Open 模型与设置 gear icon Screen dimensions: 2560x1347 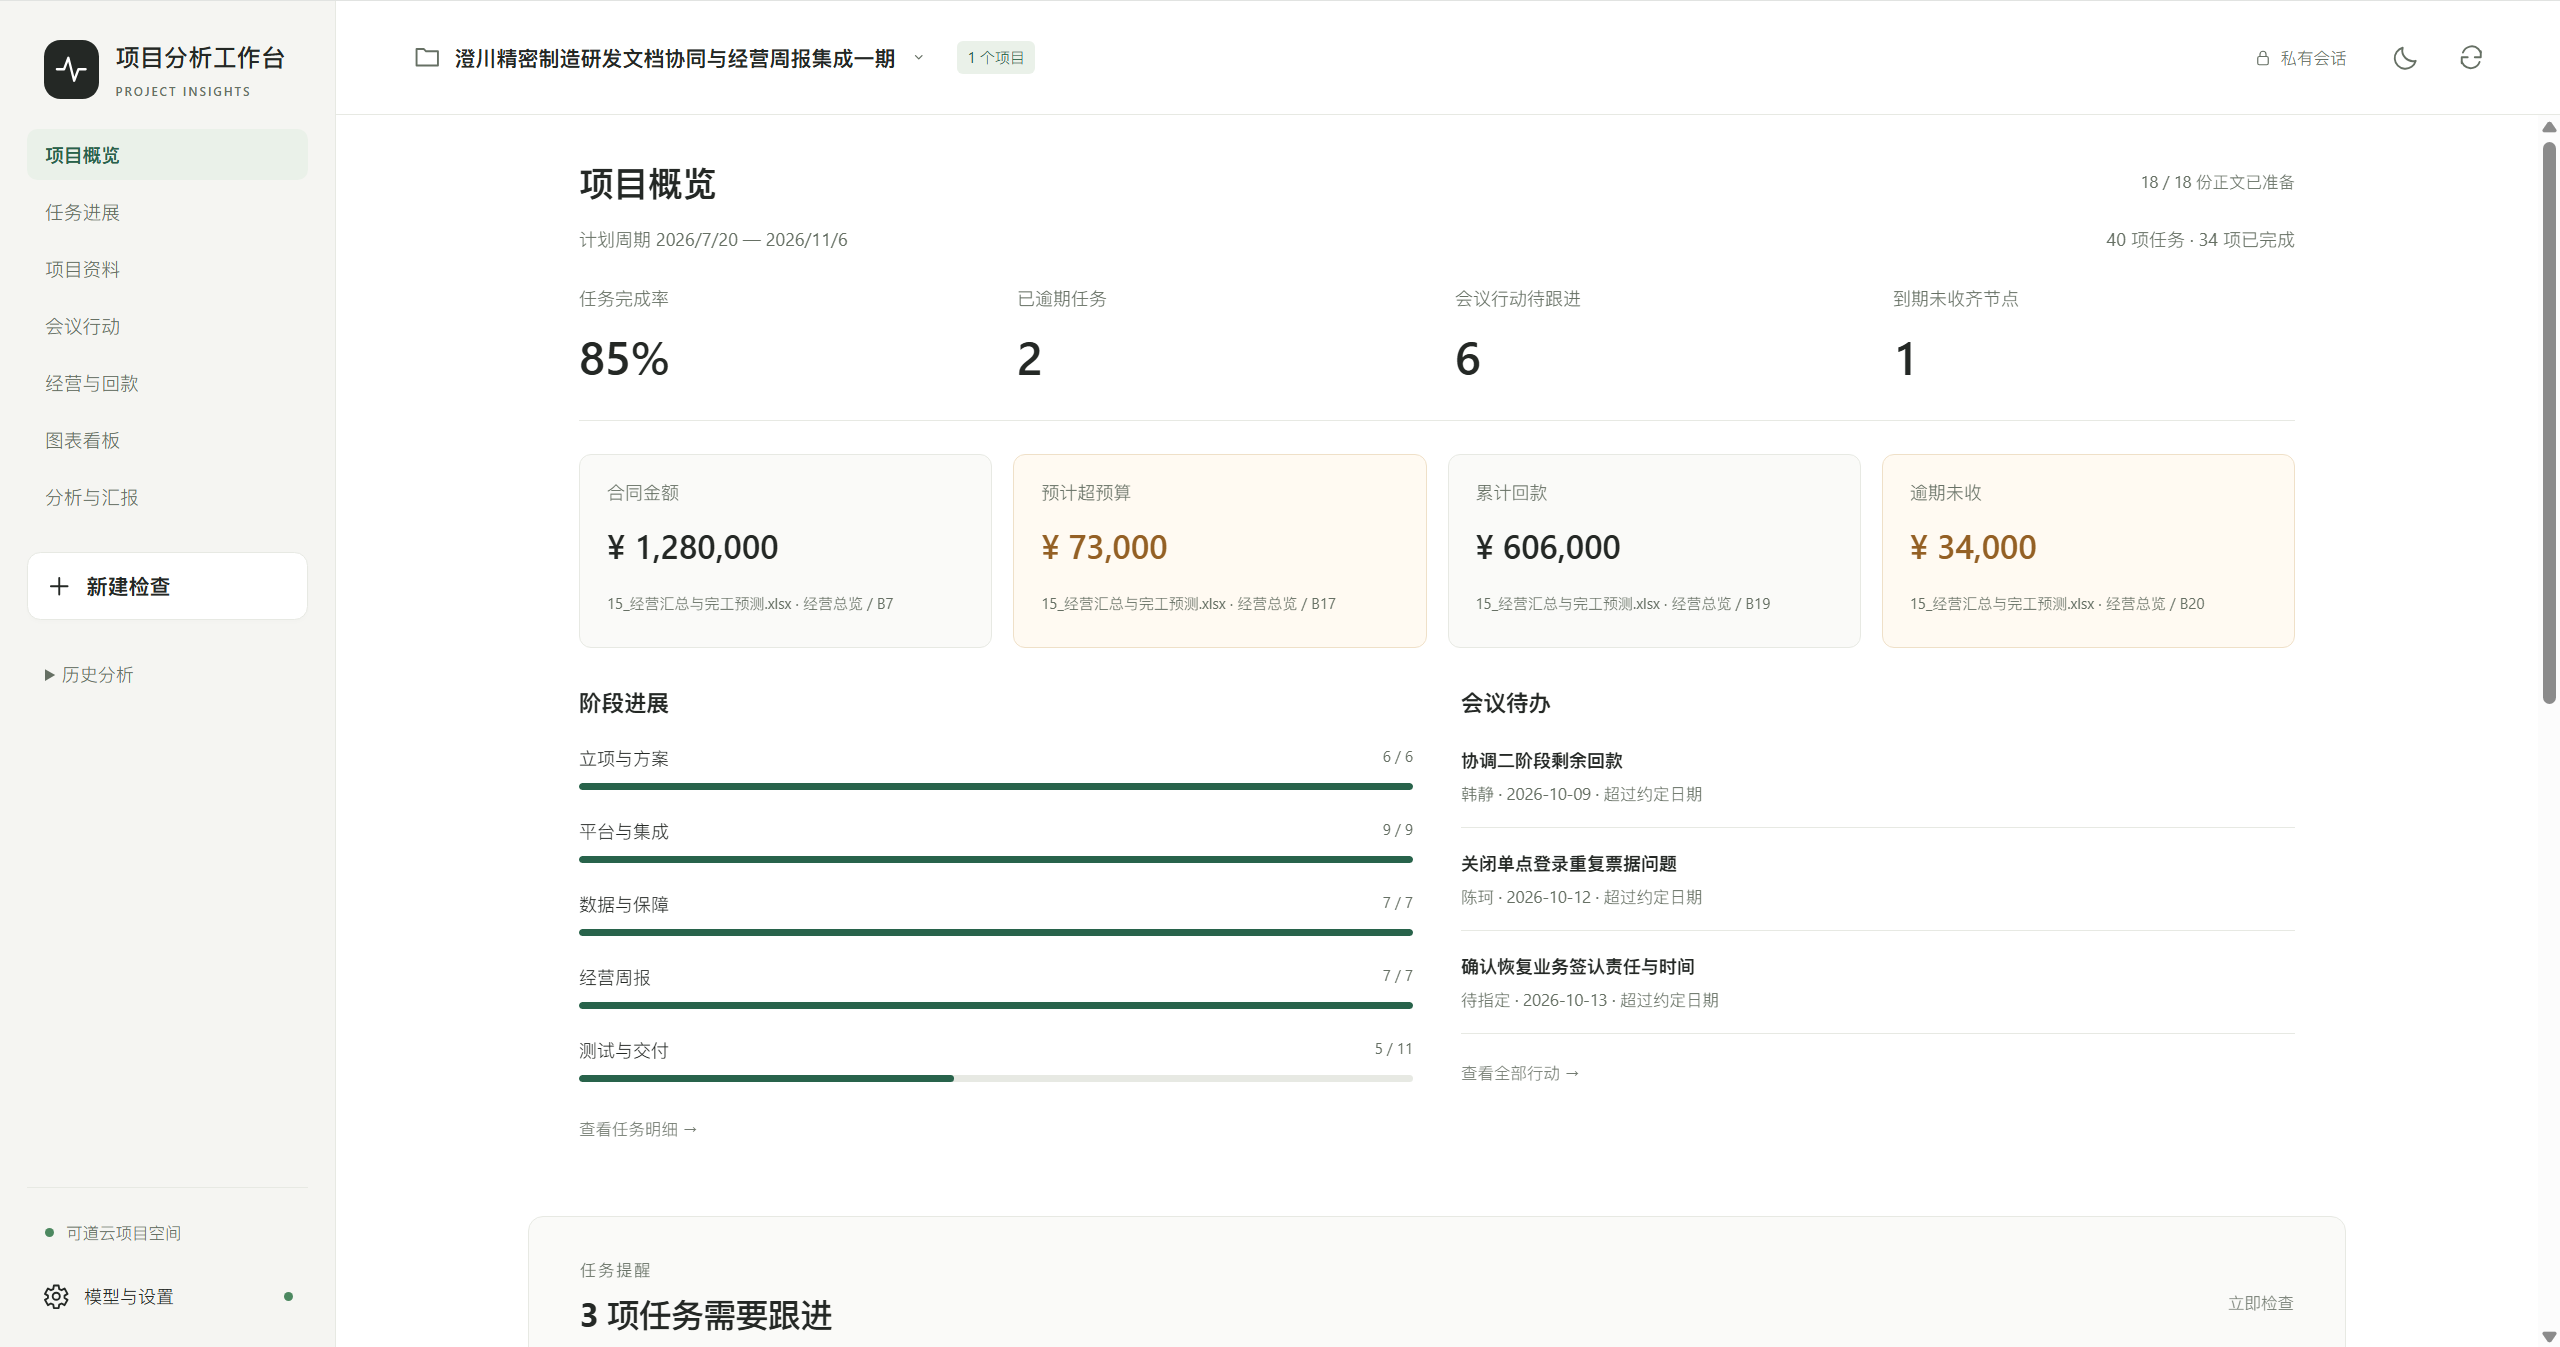point(56,1296)
